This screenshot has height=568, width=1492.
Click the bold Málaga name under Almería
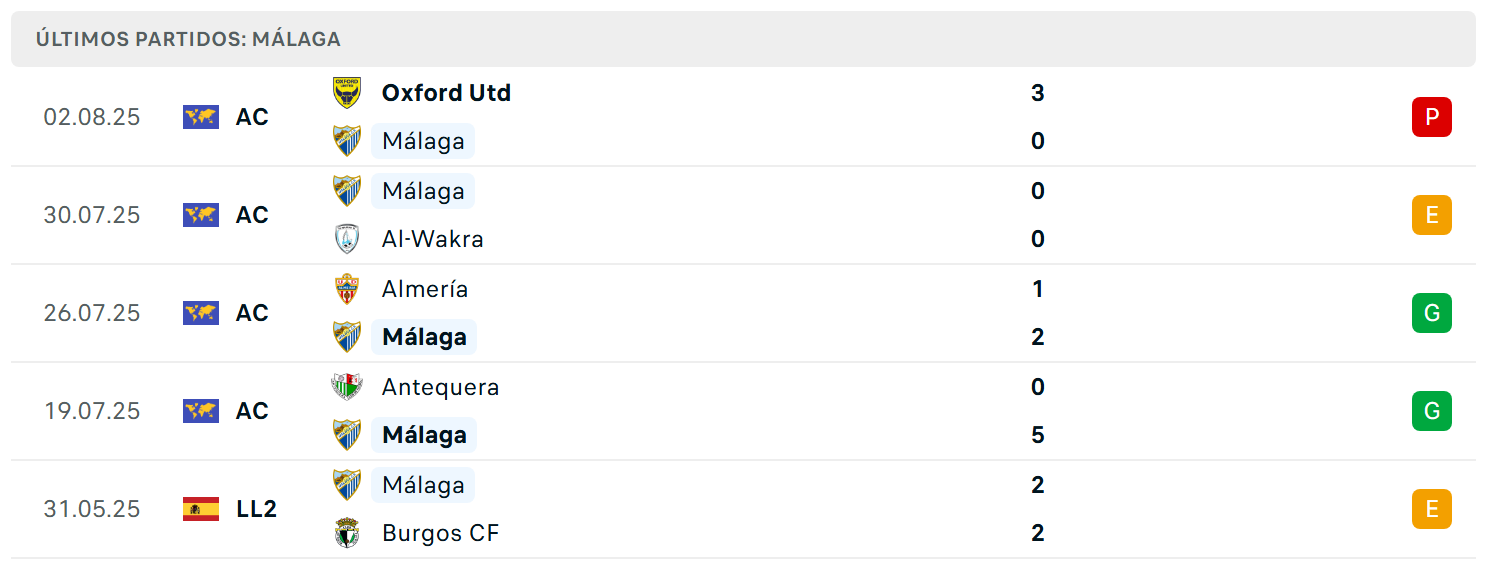coord(424,337)
